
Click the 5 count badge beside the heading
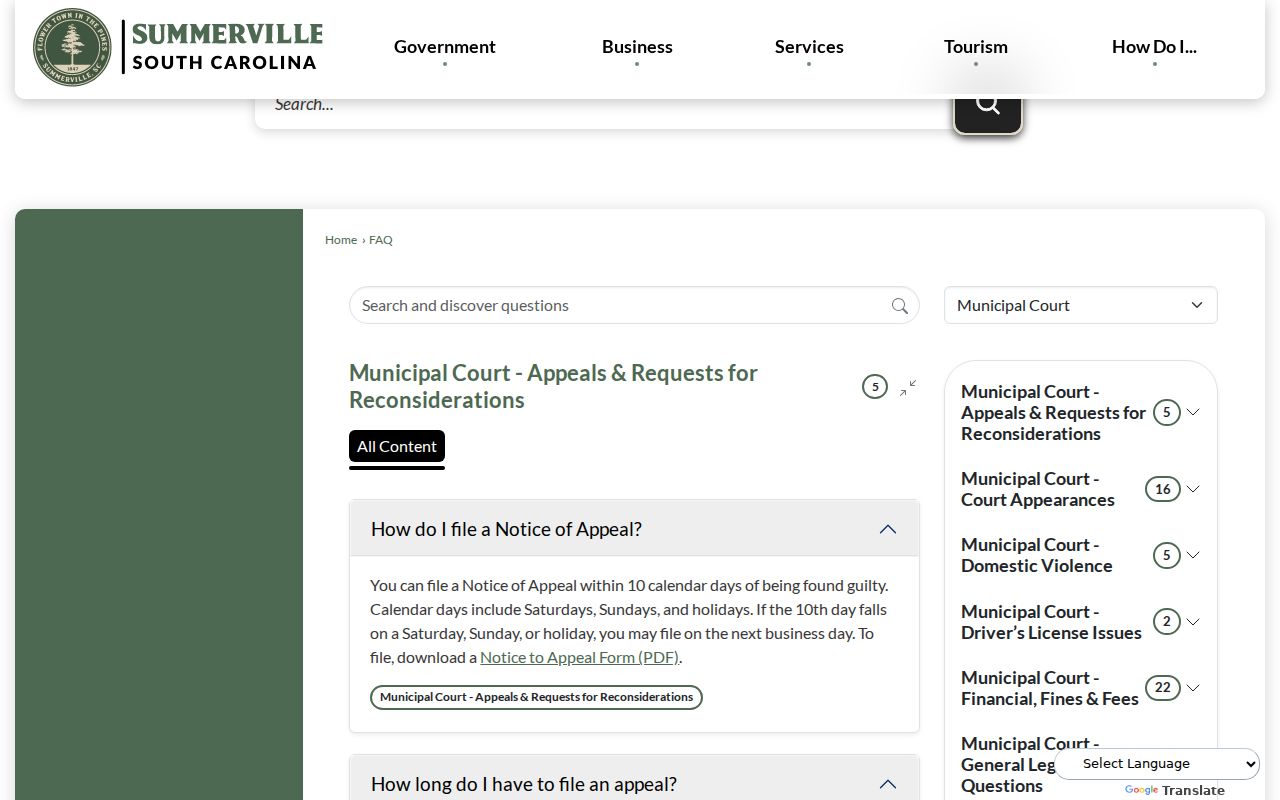(x=875, y=387)
